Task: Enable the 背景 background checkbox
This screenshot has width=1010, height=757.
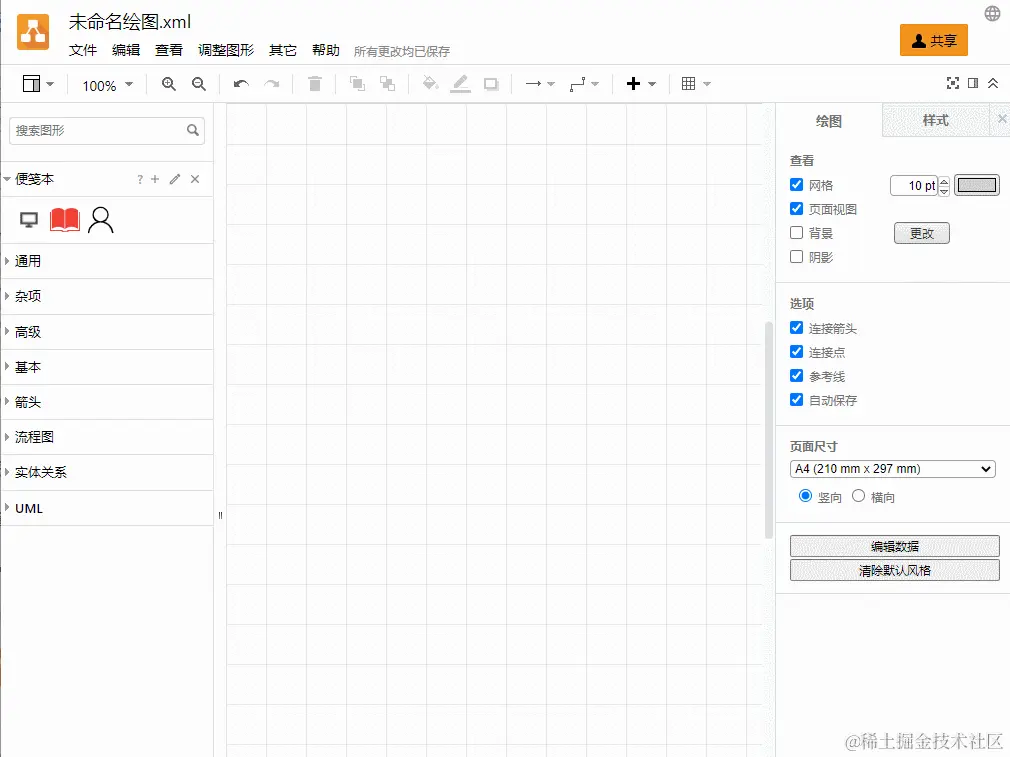Action: pos(797,233)
